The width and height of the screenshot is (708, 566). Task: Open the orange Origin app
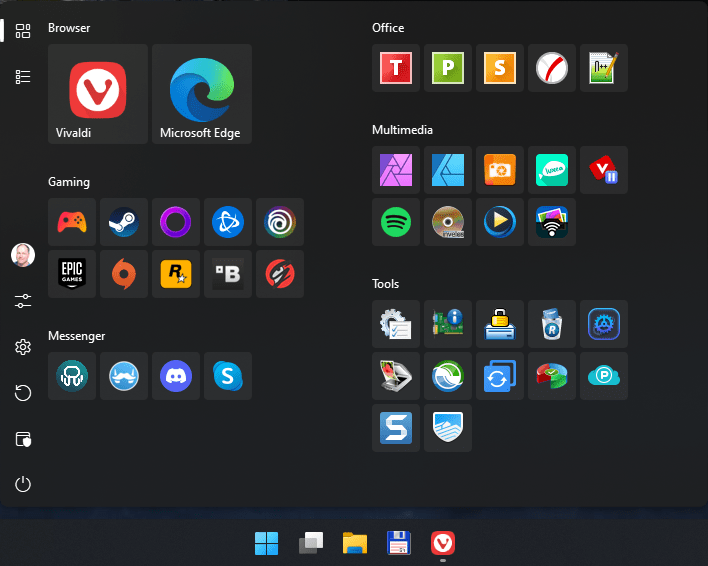(124, 274)
